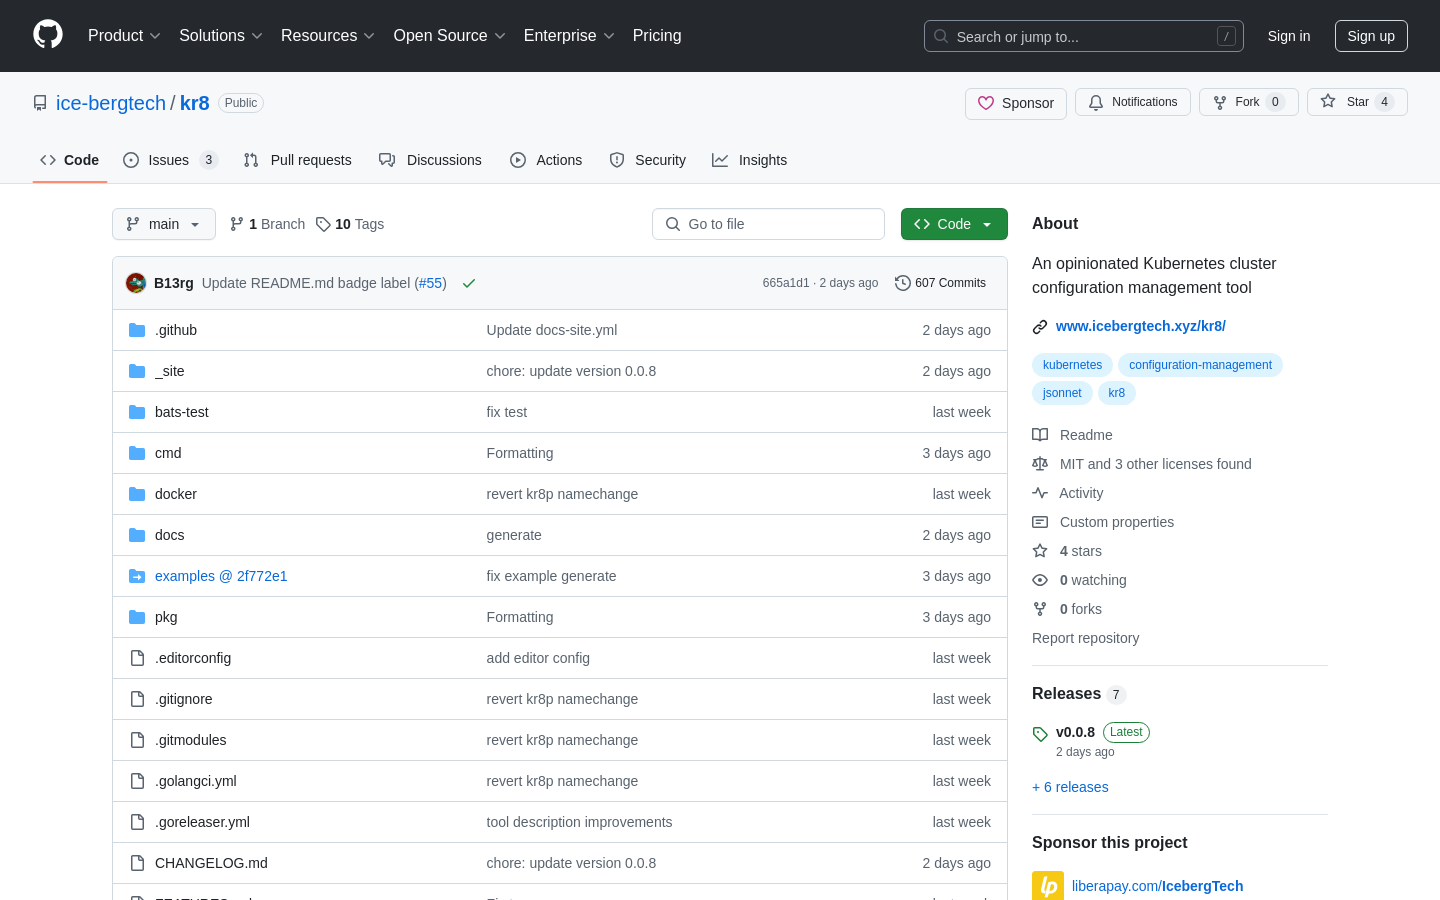
Task: Open the 607 Commits history
Action: click(940, 283)
